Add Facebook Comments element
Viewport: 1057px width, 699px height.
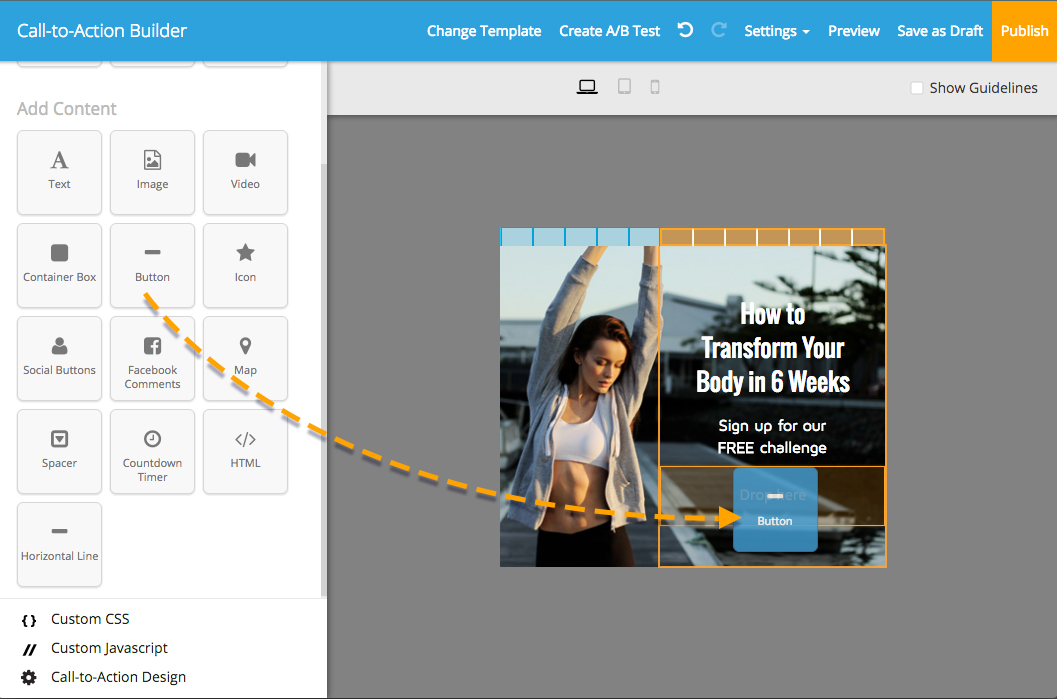(152, 359)
